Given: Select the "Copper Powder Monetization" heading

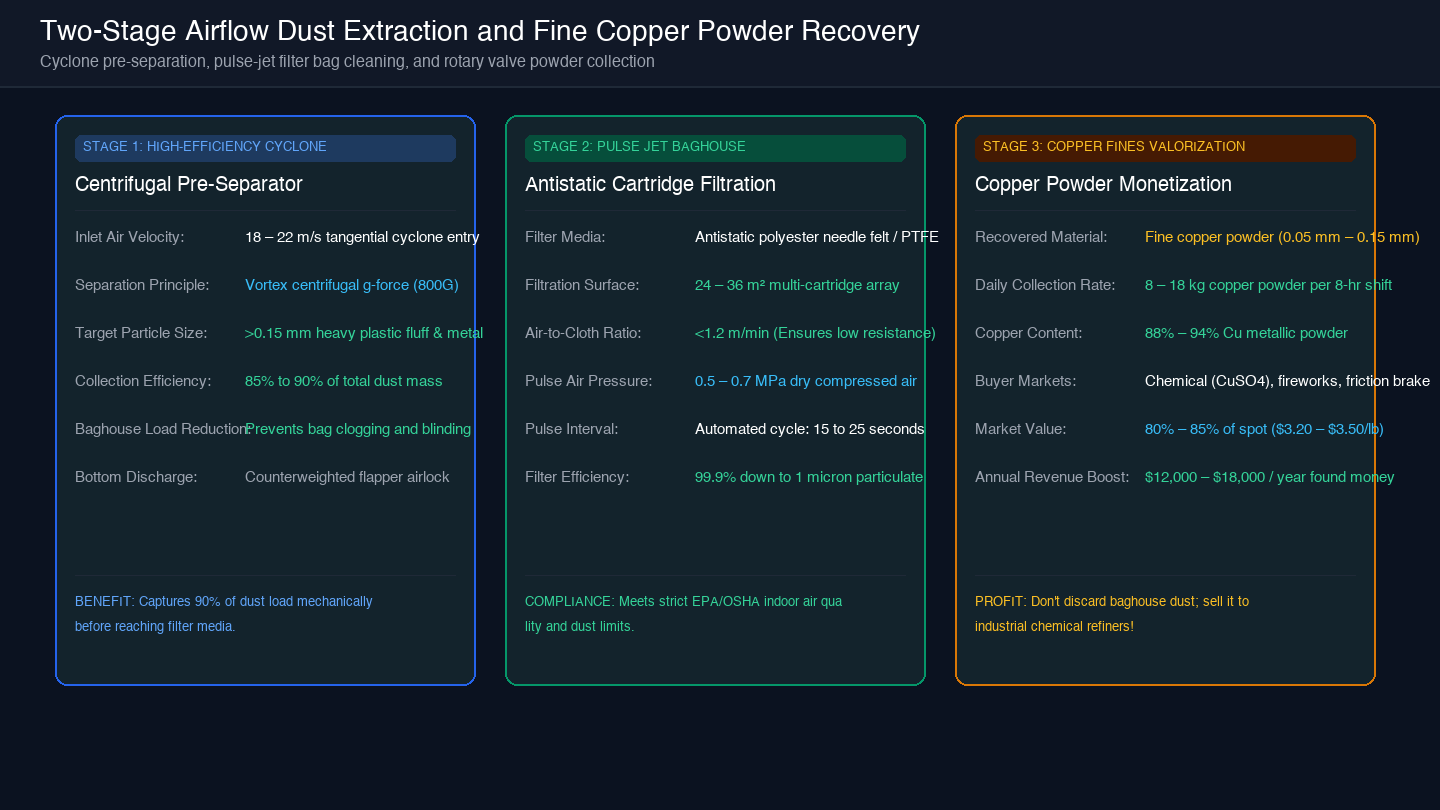Looking at the screenshot, I should click(x=1103, y=184).
